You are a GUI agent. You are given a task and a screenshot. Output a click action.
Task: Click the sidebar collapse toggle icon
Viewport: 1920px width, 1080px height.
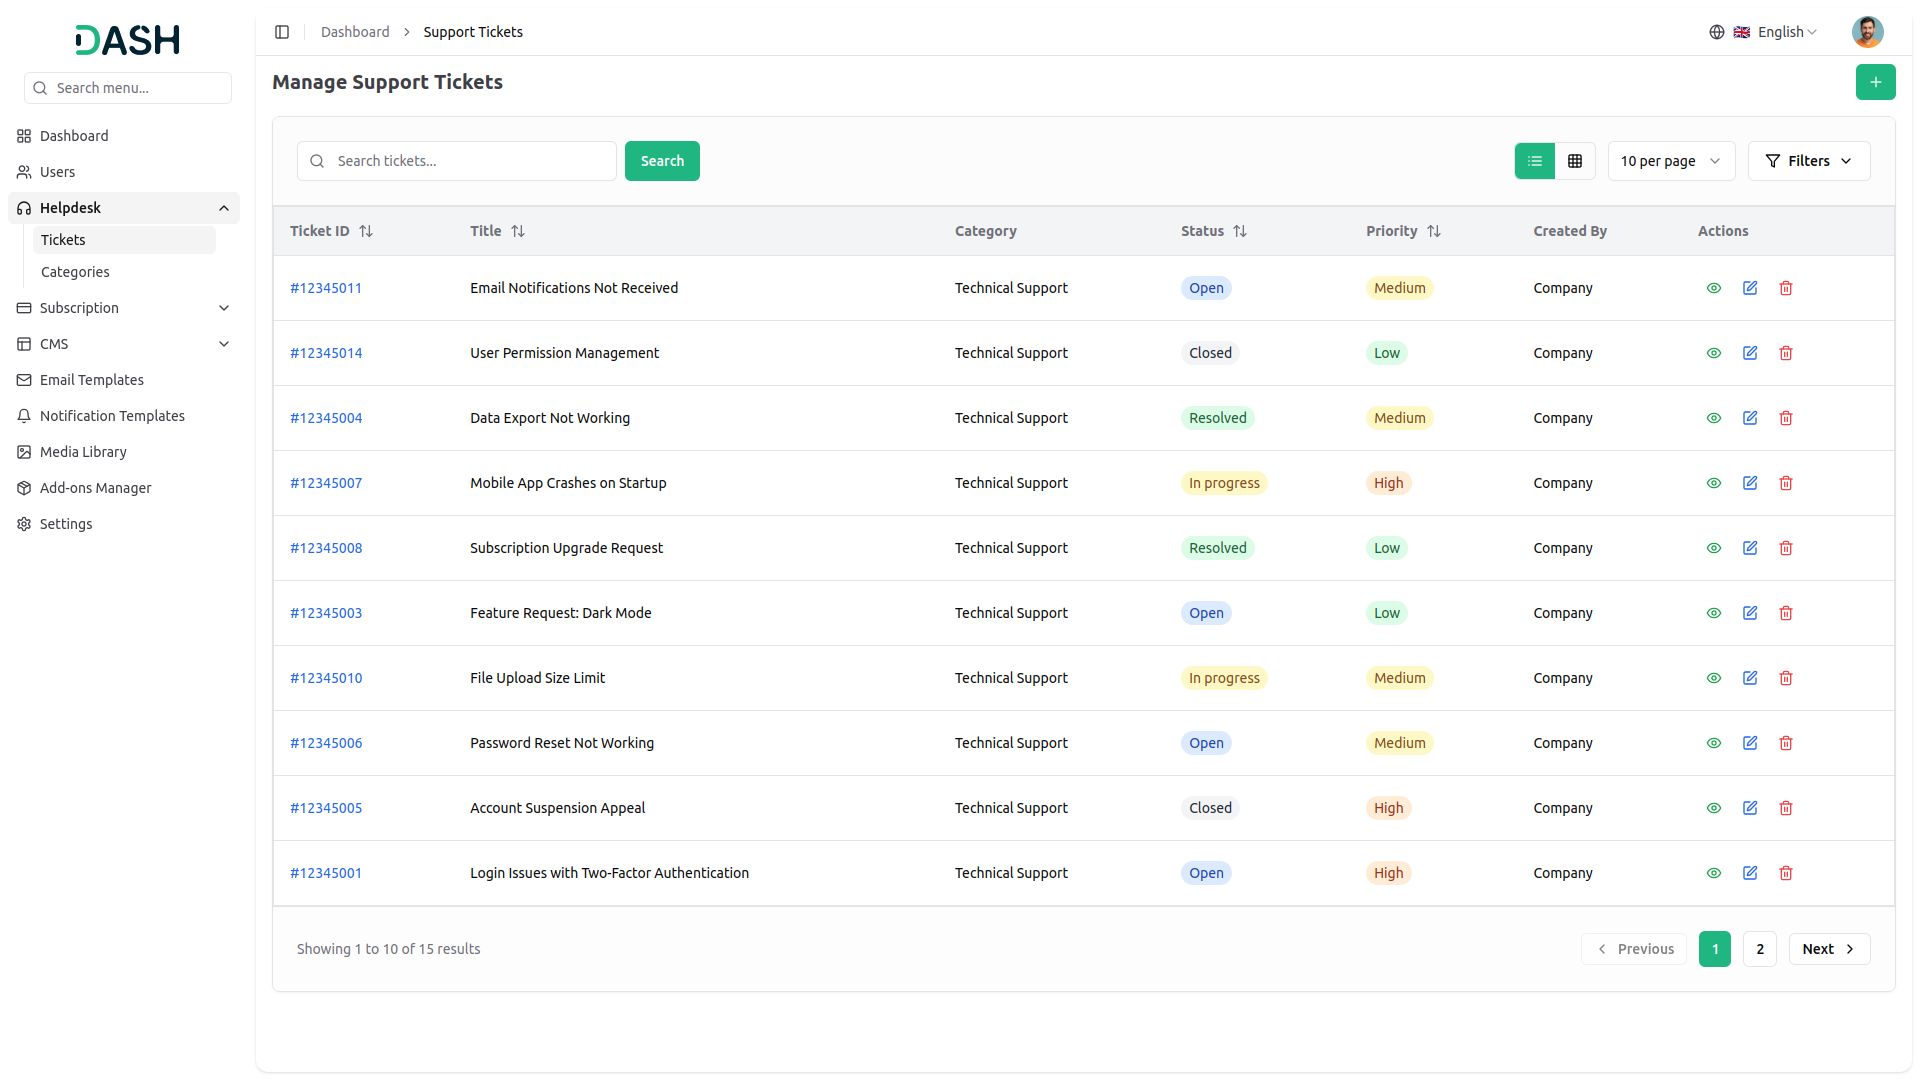[x=282, y=32]
